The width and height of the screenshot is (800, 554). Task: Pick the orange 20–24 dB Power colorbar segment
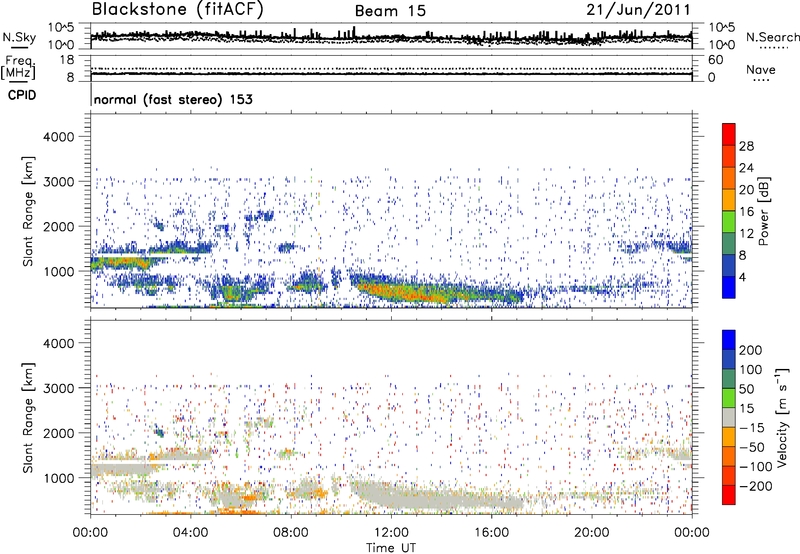(729, 178)
